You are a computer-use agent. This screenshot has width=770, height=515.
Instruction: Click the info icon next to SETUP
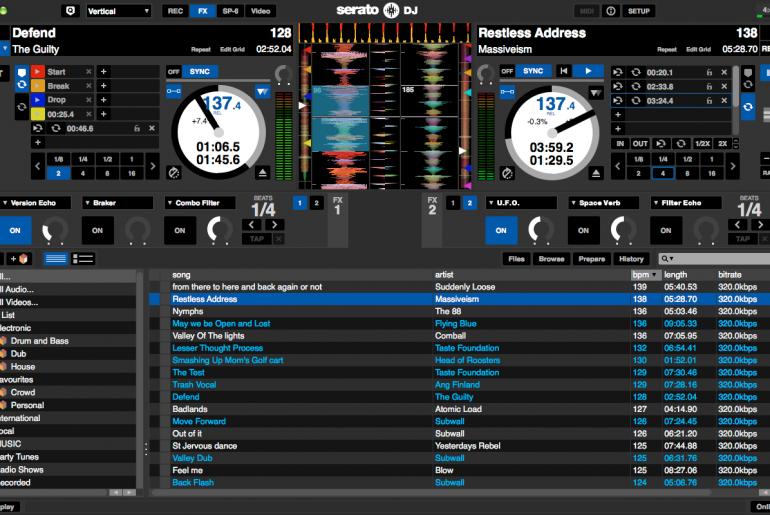610,11
